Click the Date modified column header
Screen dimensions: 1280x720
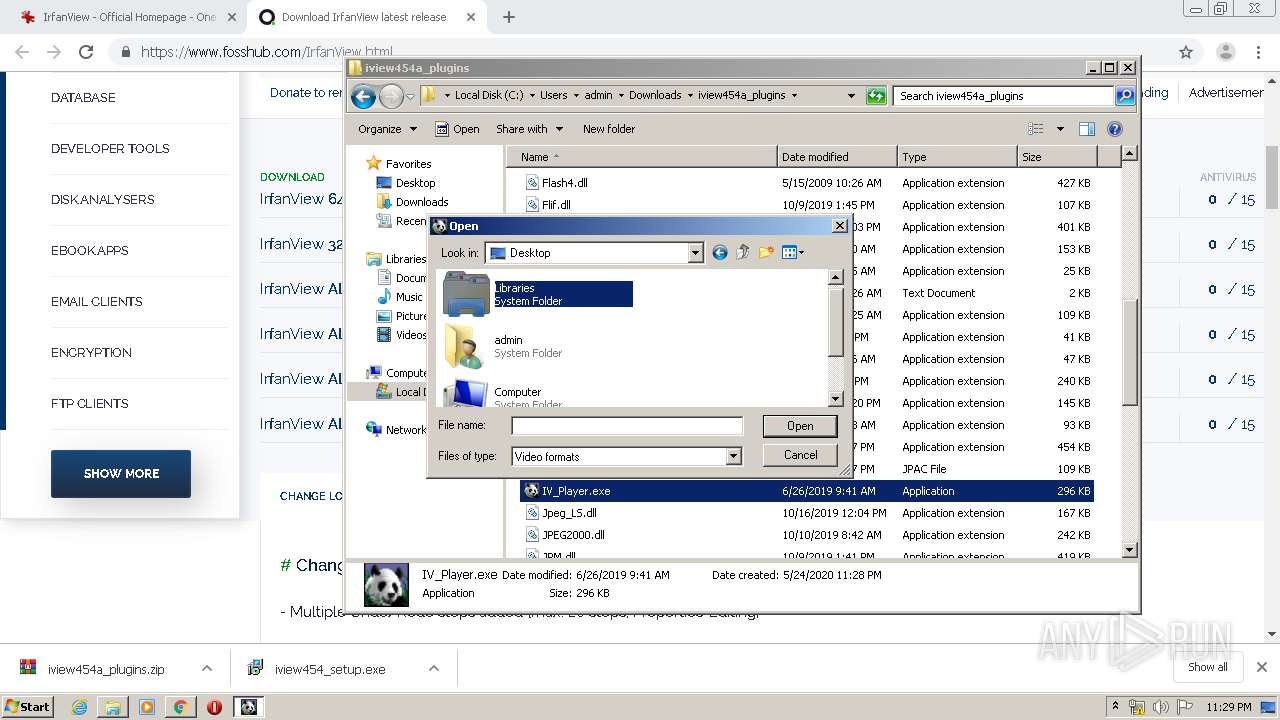pyautogui.click(x=837, y=157)
